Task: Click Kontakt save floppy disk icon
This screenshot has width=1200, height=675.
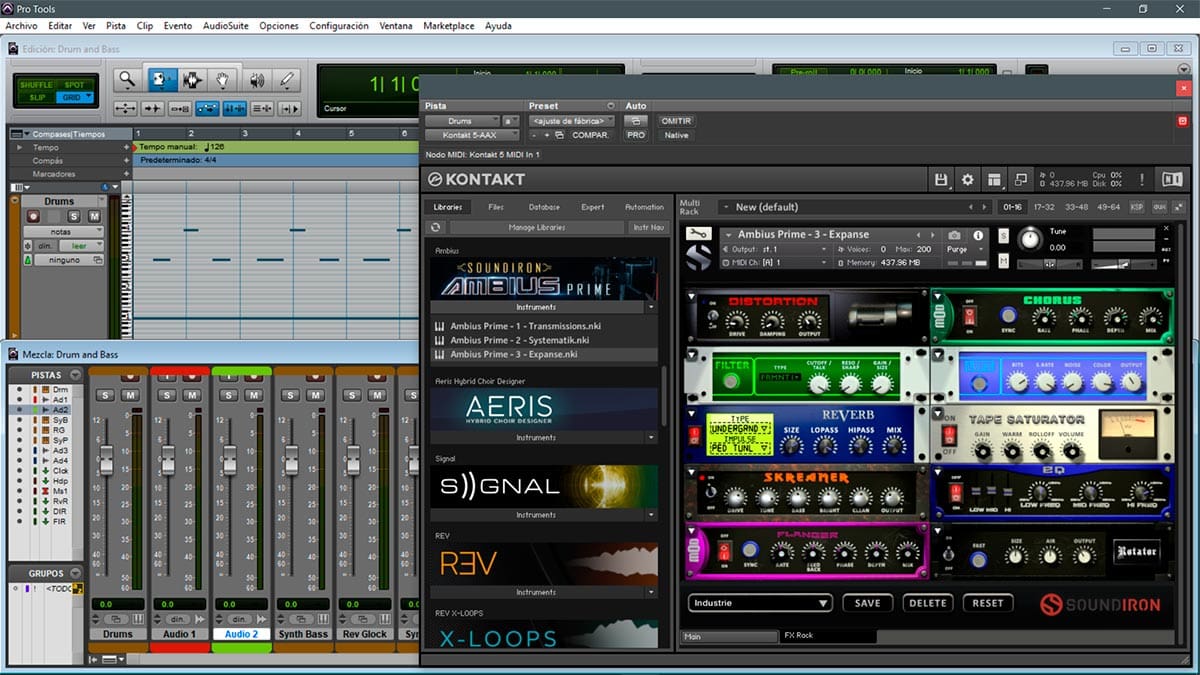Action: (940, 180)
